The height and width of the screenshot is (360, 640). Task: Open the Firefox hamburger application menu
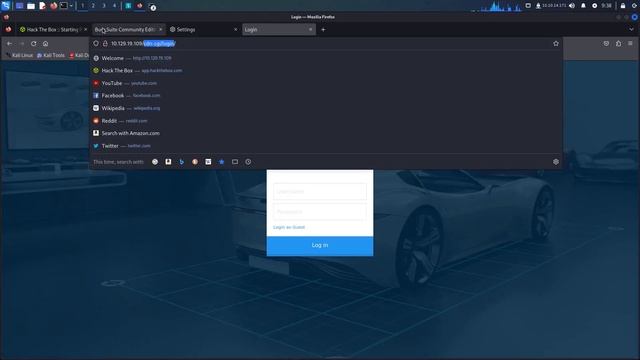(630, 43)
